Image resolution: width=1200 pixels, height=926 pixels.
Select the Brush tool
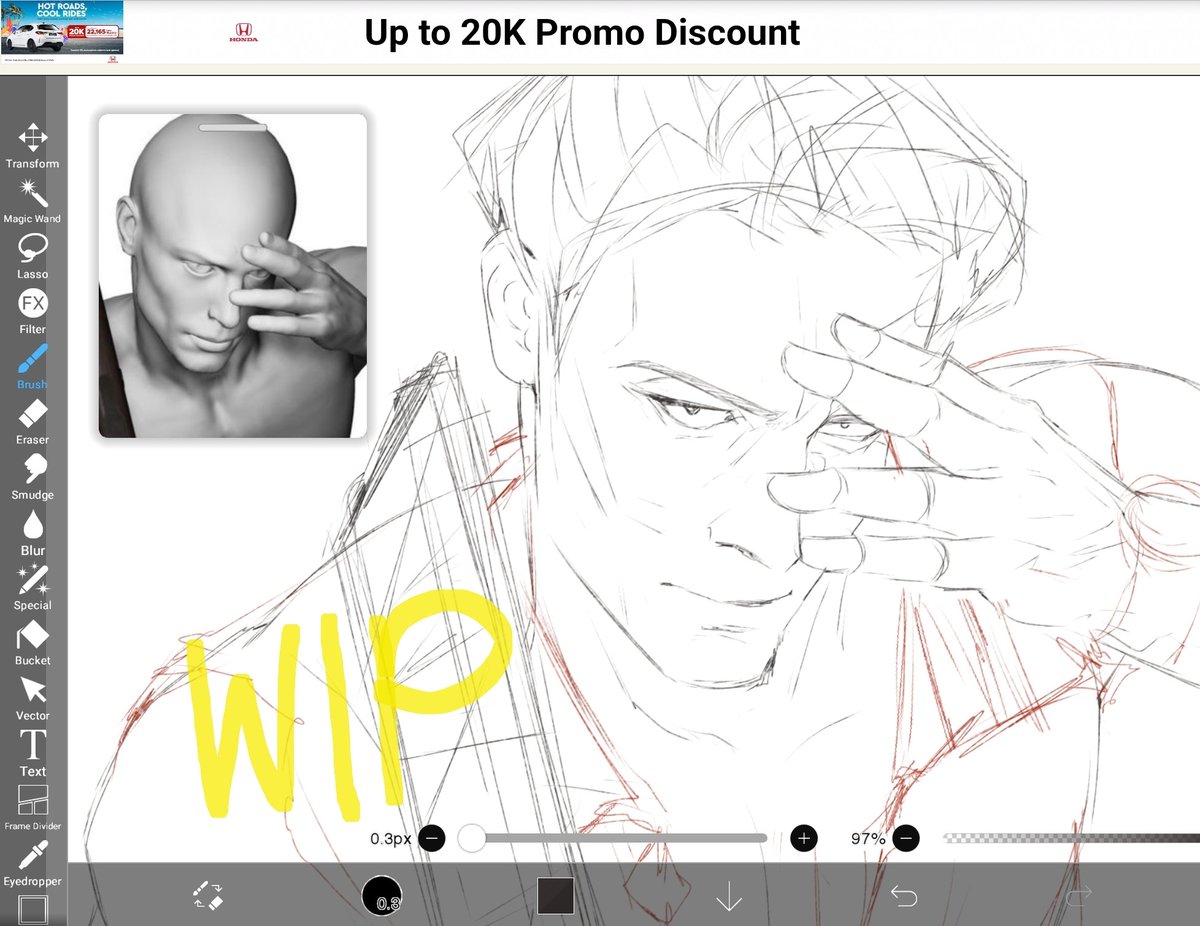[x=33, y=366]
